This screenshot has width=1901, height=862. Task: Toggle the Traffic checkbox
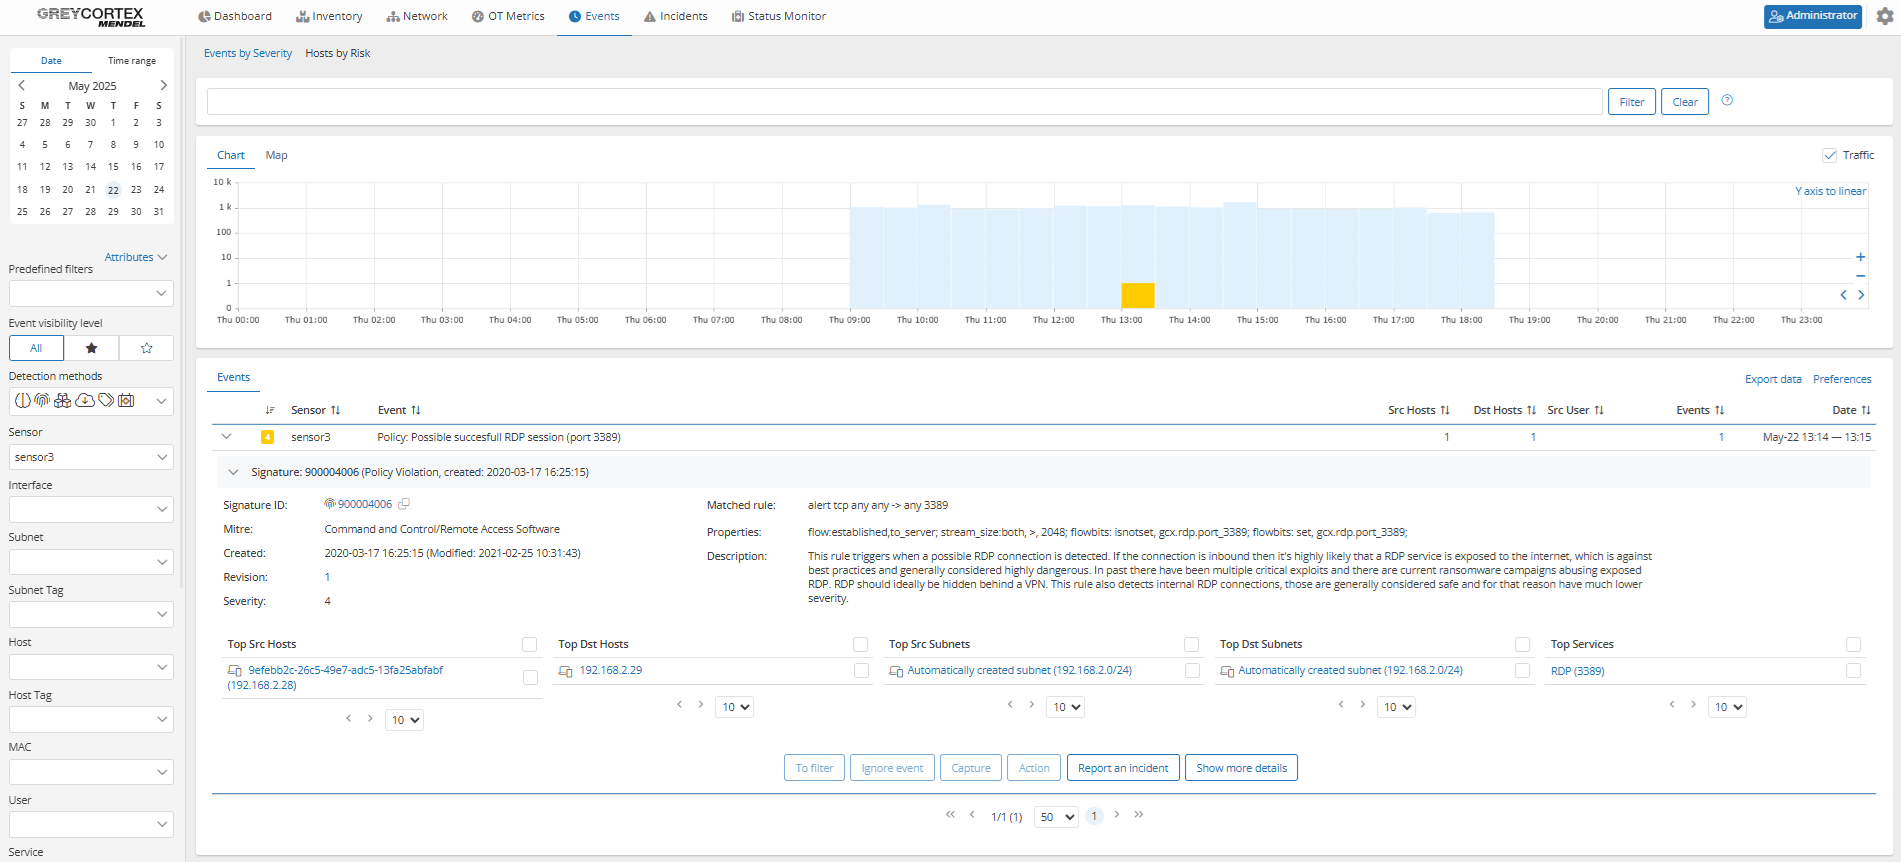tap(1830, 155)
